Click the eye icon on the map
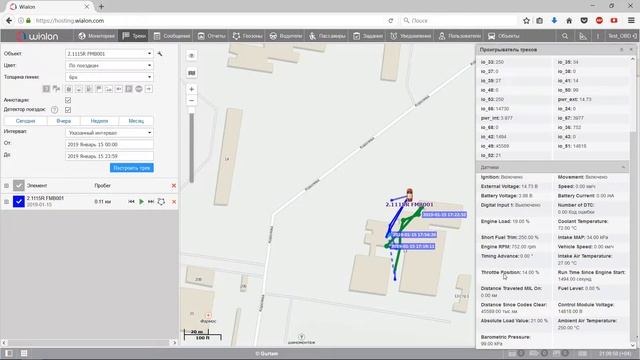The height and width of the screenshot is (360, 640). [191, 56]
